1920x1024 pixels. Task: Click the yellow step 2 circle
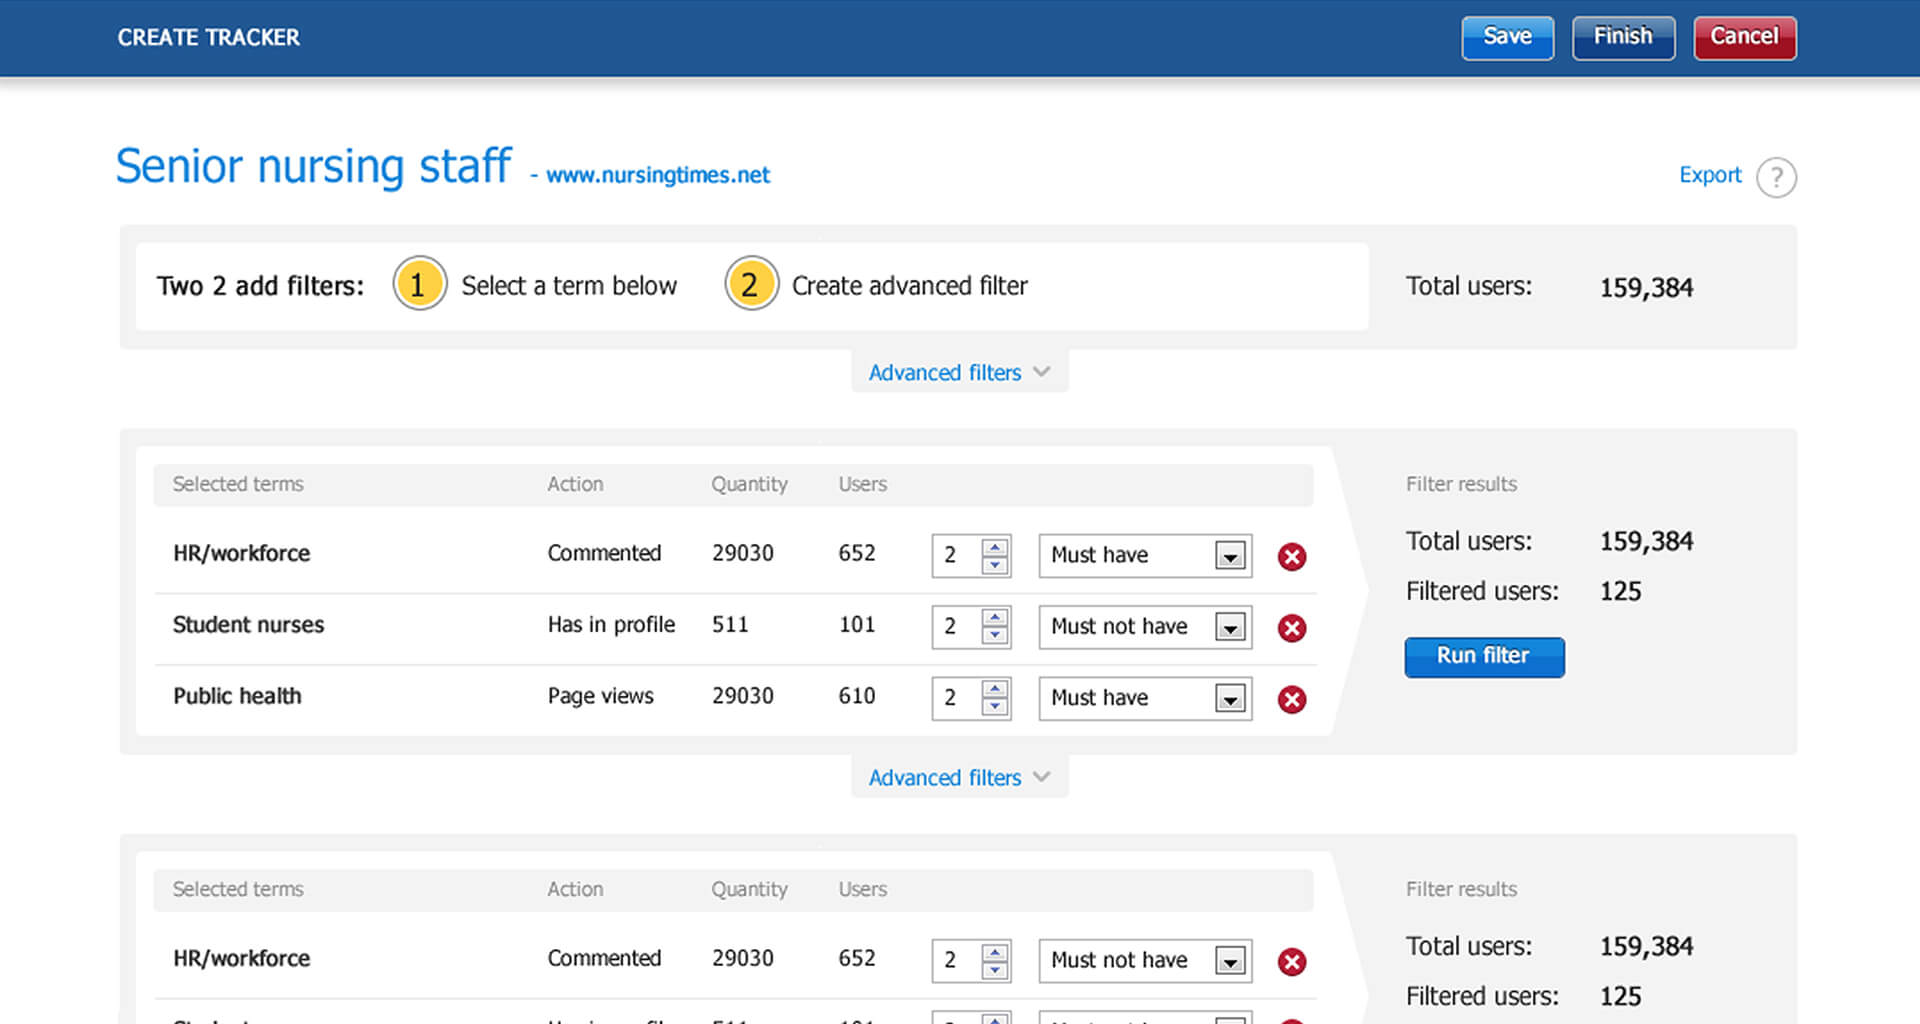coord(750,285)
